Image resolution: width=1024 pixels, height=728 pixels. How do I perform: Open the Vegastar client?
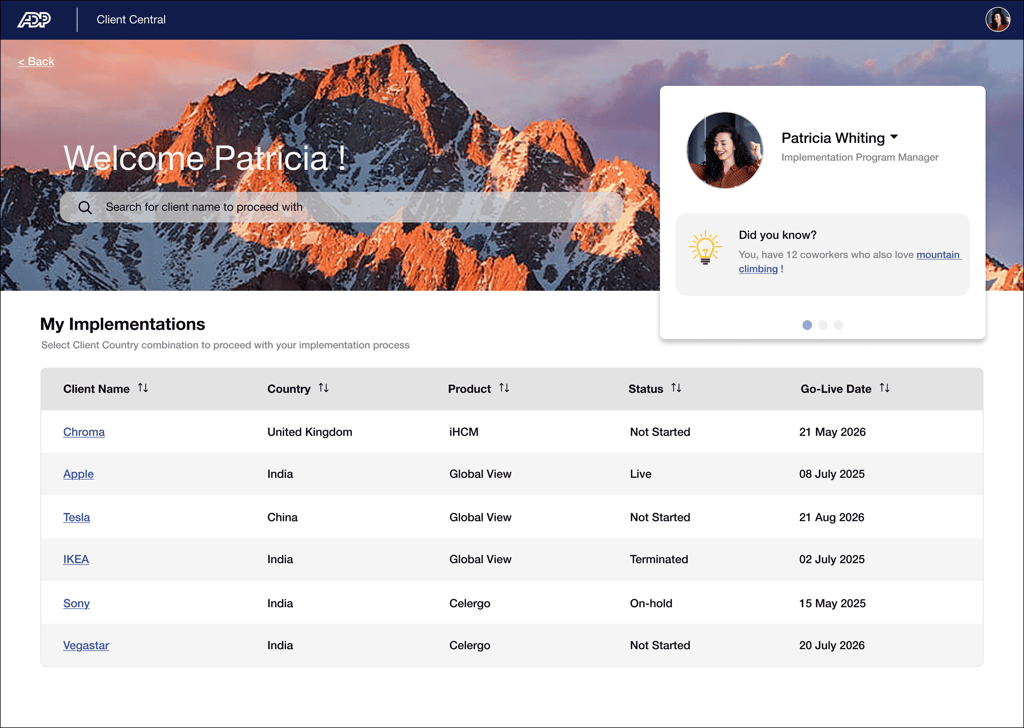(x=86, y=645)
